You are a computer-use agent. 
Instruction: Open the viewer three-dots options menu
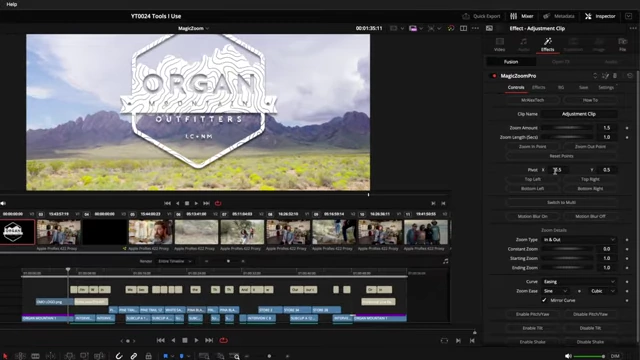(475, 28)
